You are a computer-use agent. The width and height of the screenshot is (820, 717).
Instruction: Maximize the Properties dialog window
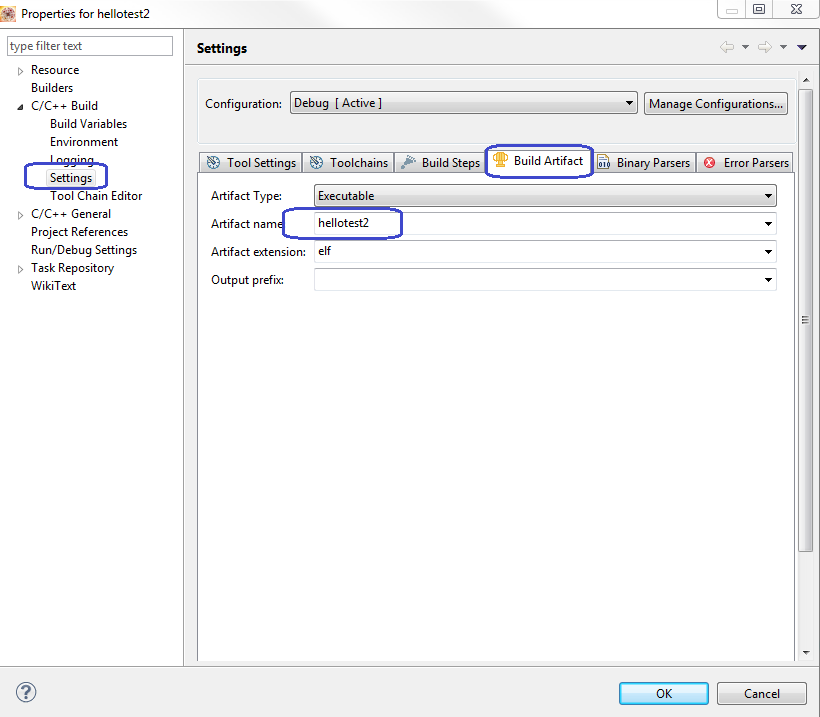[x=759, y=9]
